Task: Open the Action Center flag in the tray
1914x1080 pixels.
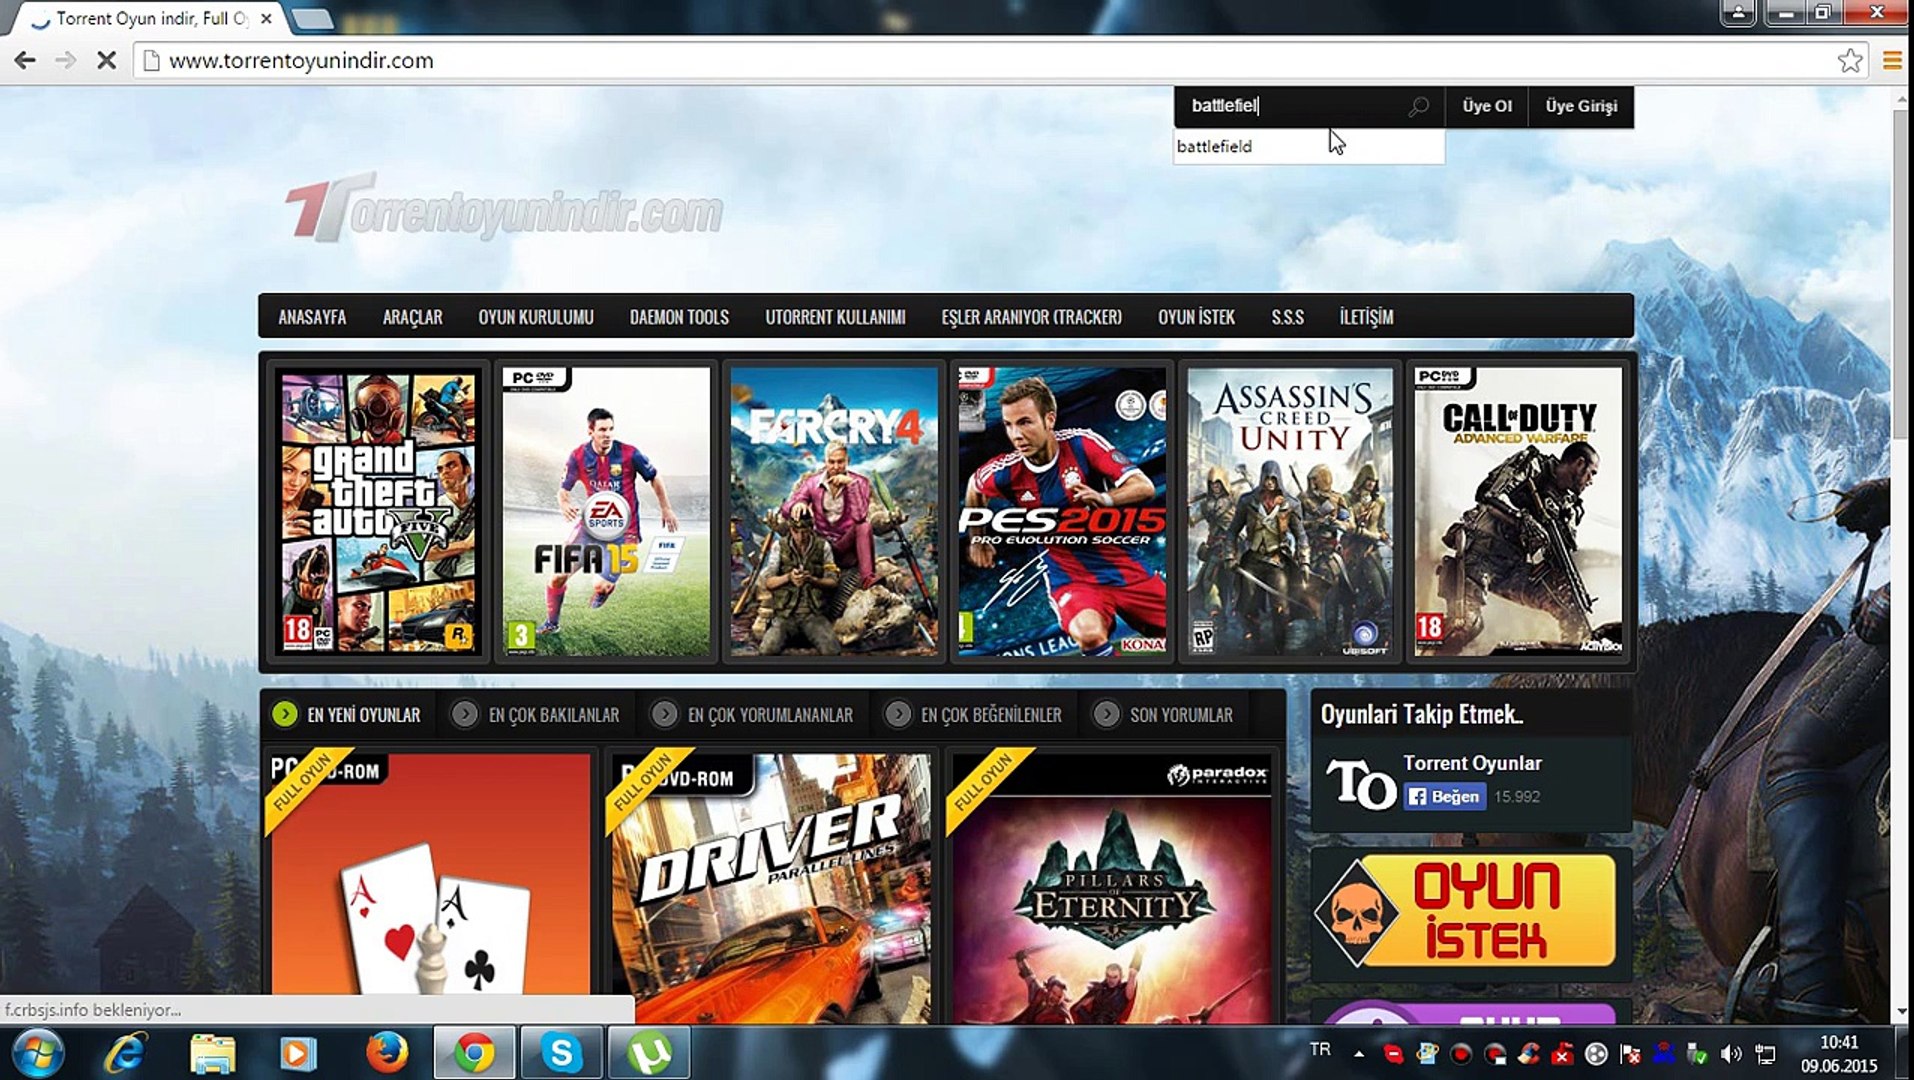Action: 1630,1054
